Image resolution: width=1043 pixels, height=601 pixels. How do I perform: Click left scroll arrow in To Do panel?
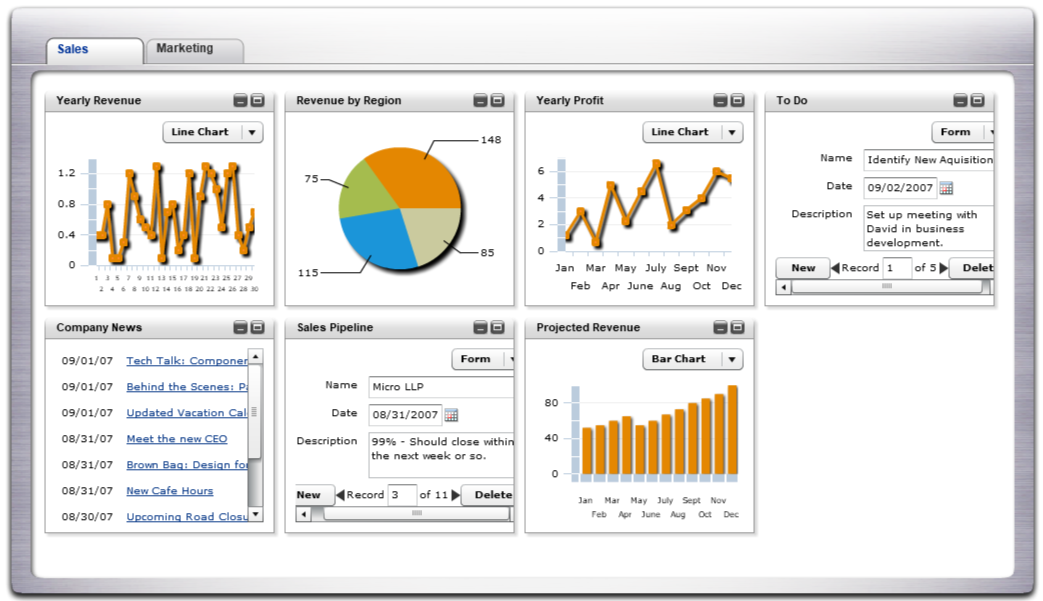(x=784, y=287)
